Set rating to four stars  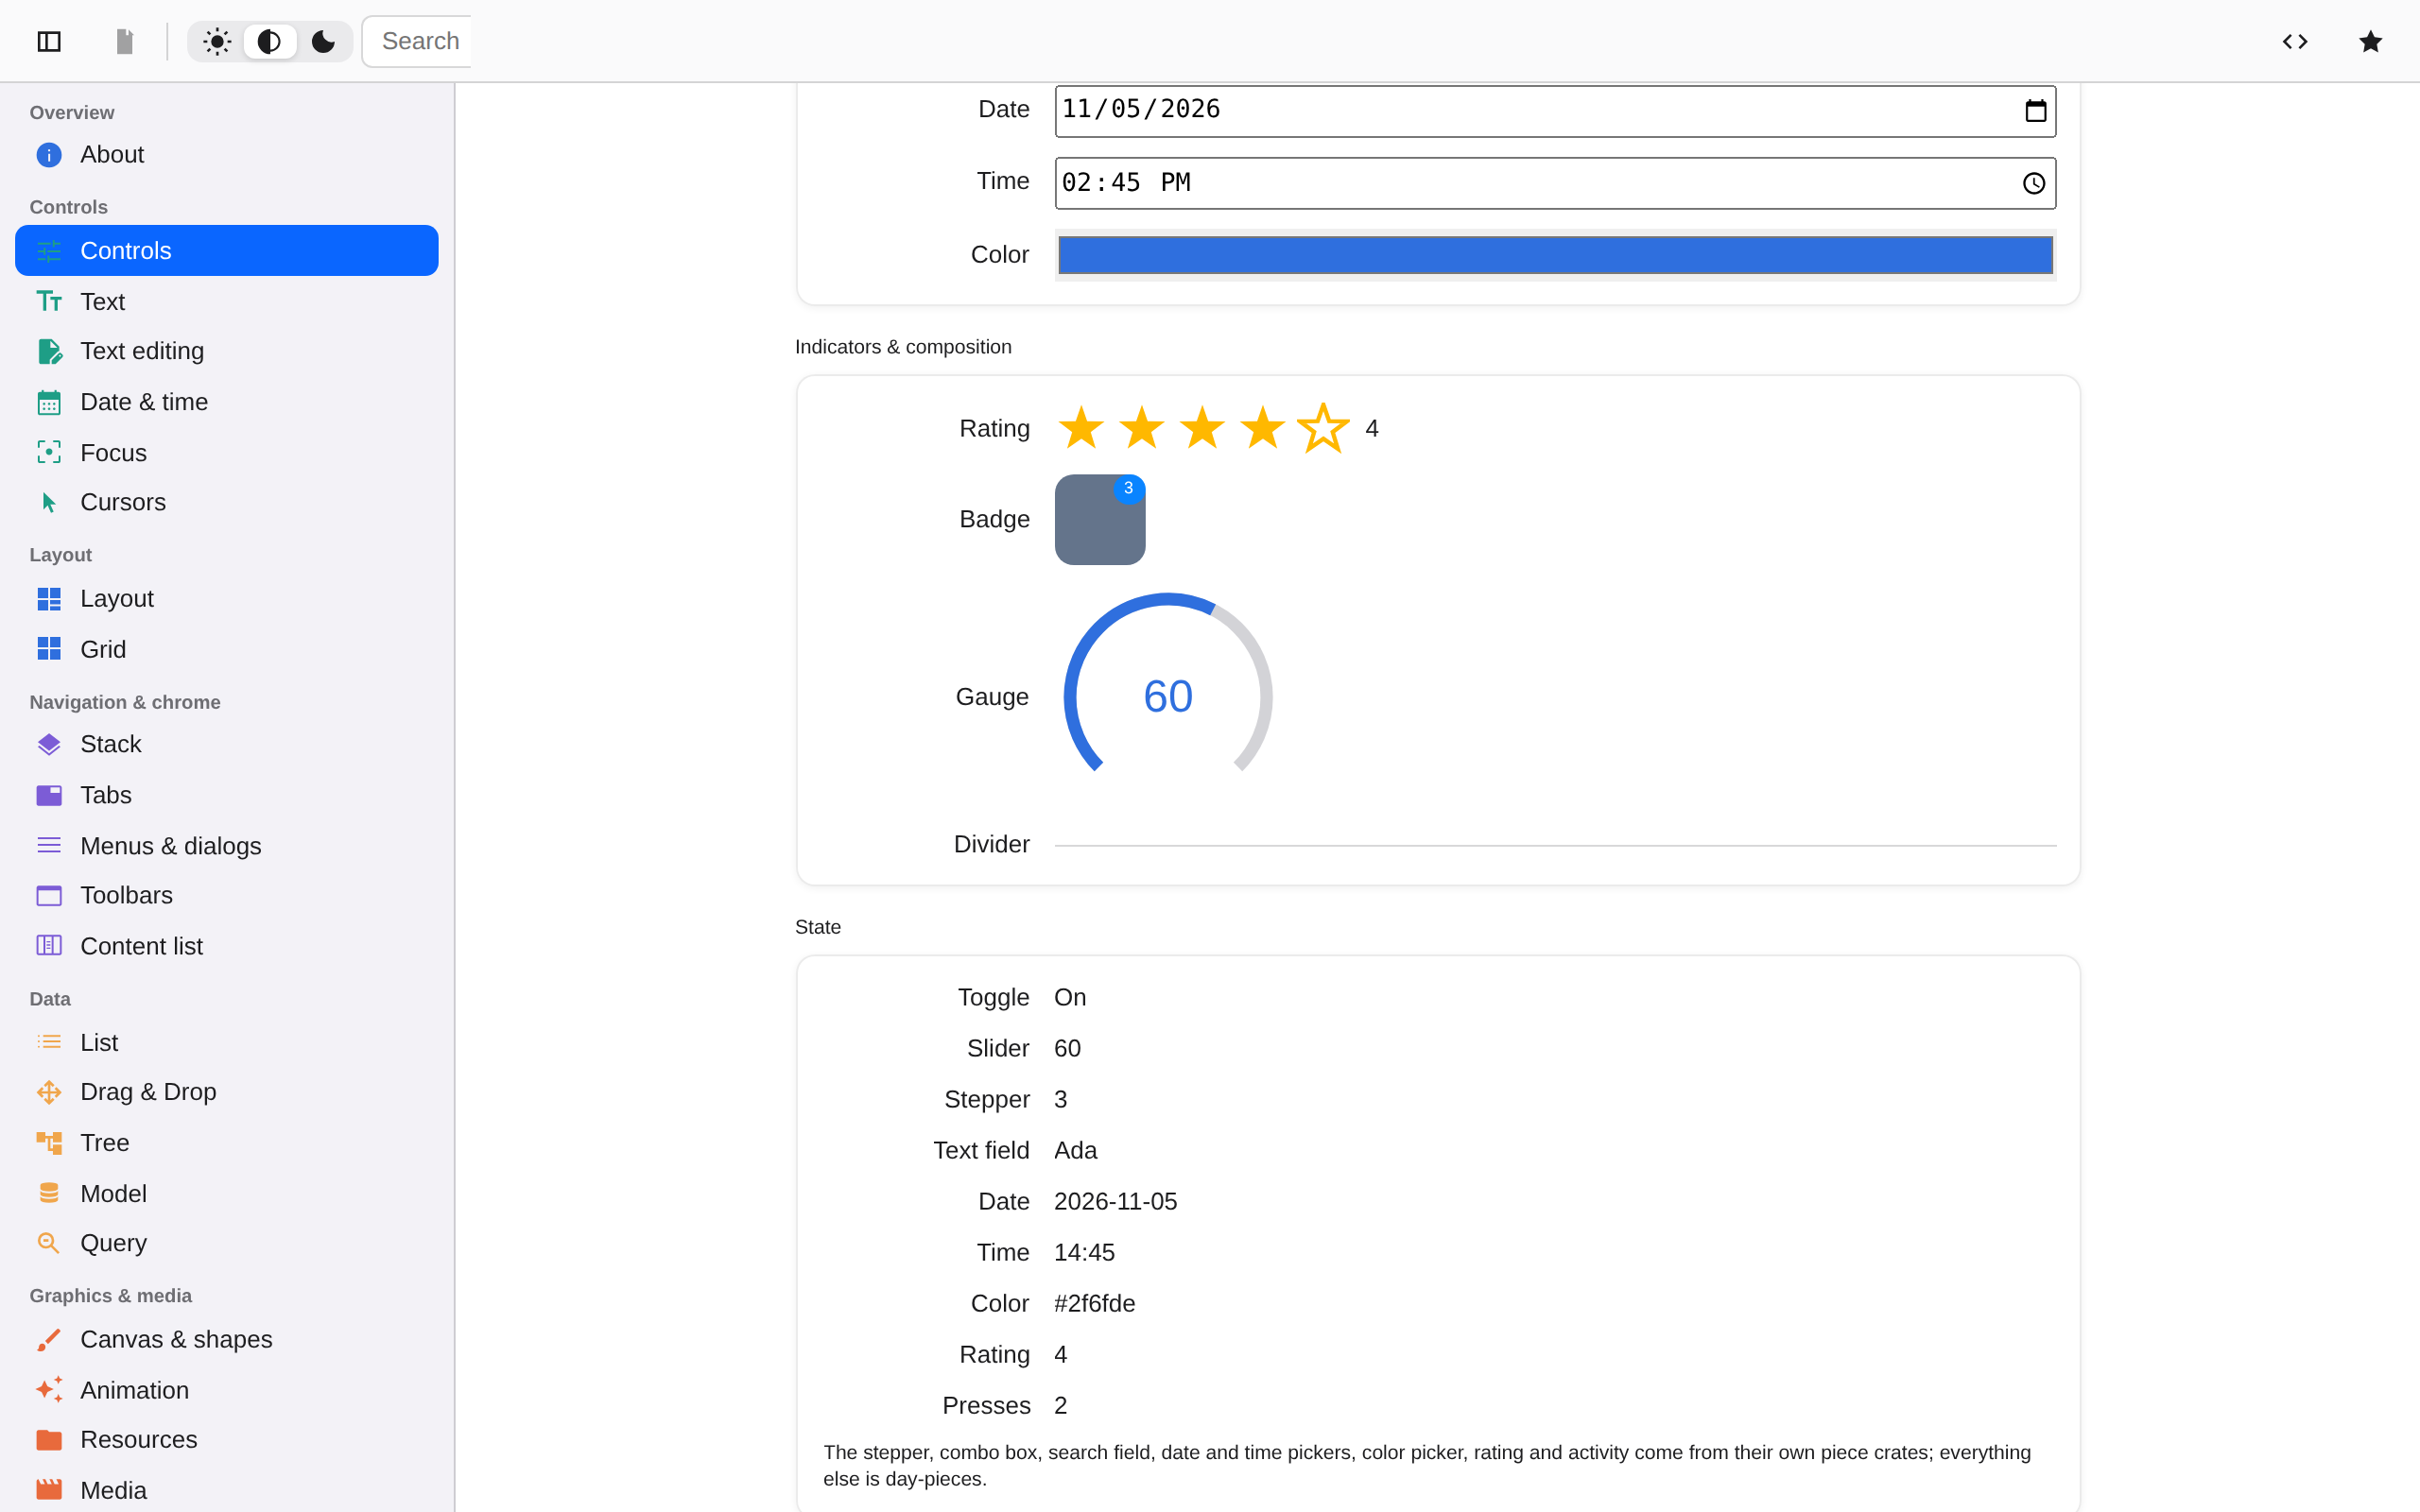[1263, 428]
